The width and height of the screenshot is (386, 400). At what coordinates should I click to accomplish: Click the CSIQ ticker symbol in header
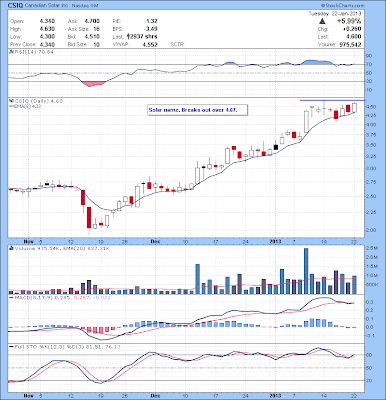coord(16,6)
